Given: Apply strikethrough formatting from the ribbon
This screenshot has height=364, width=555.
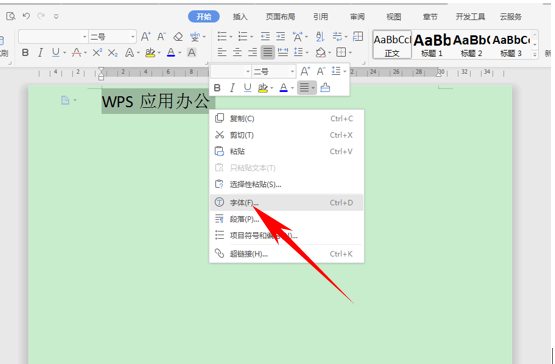Looking at the screenshot, I should point(76,53).
